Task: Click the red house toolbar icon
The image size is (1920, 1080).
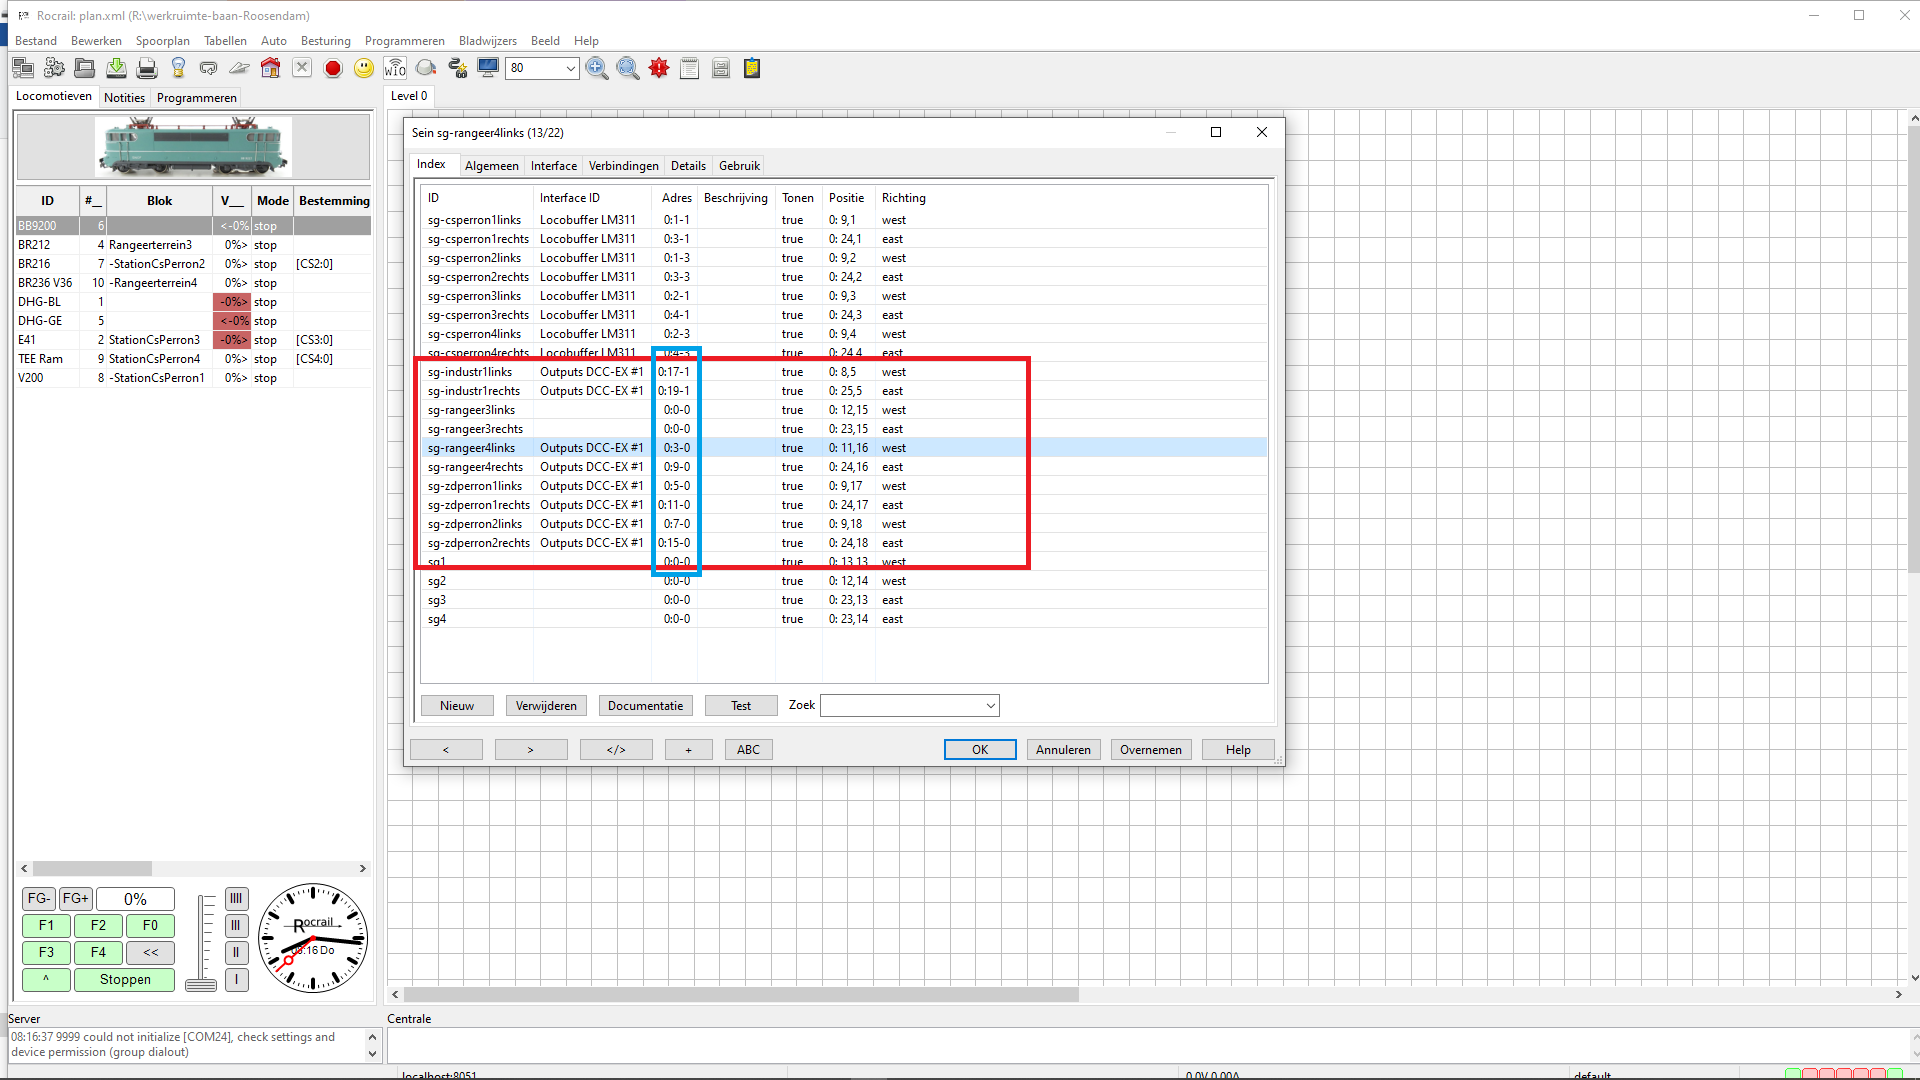Action: (x=270, y=68)
